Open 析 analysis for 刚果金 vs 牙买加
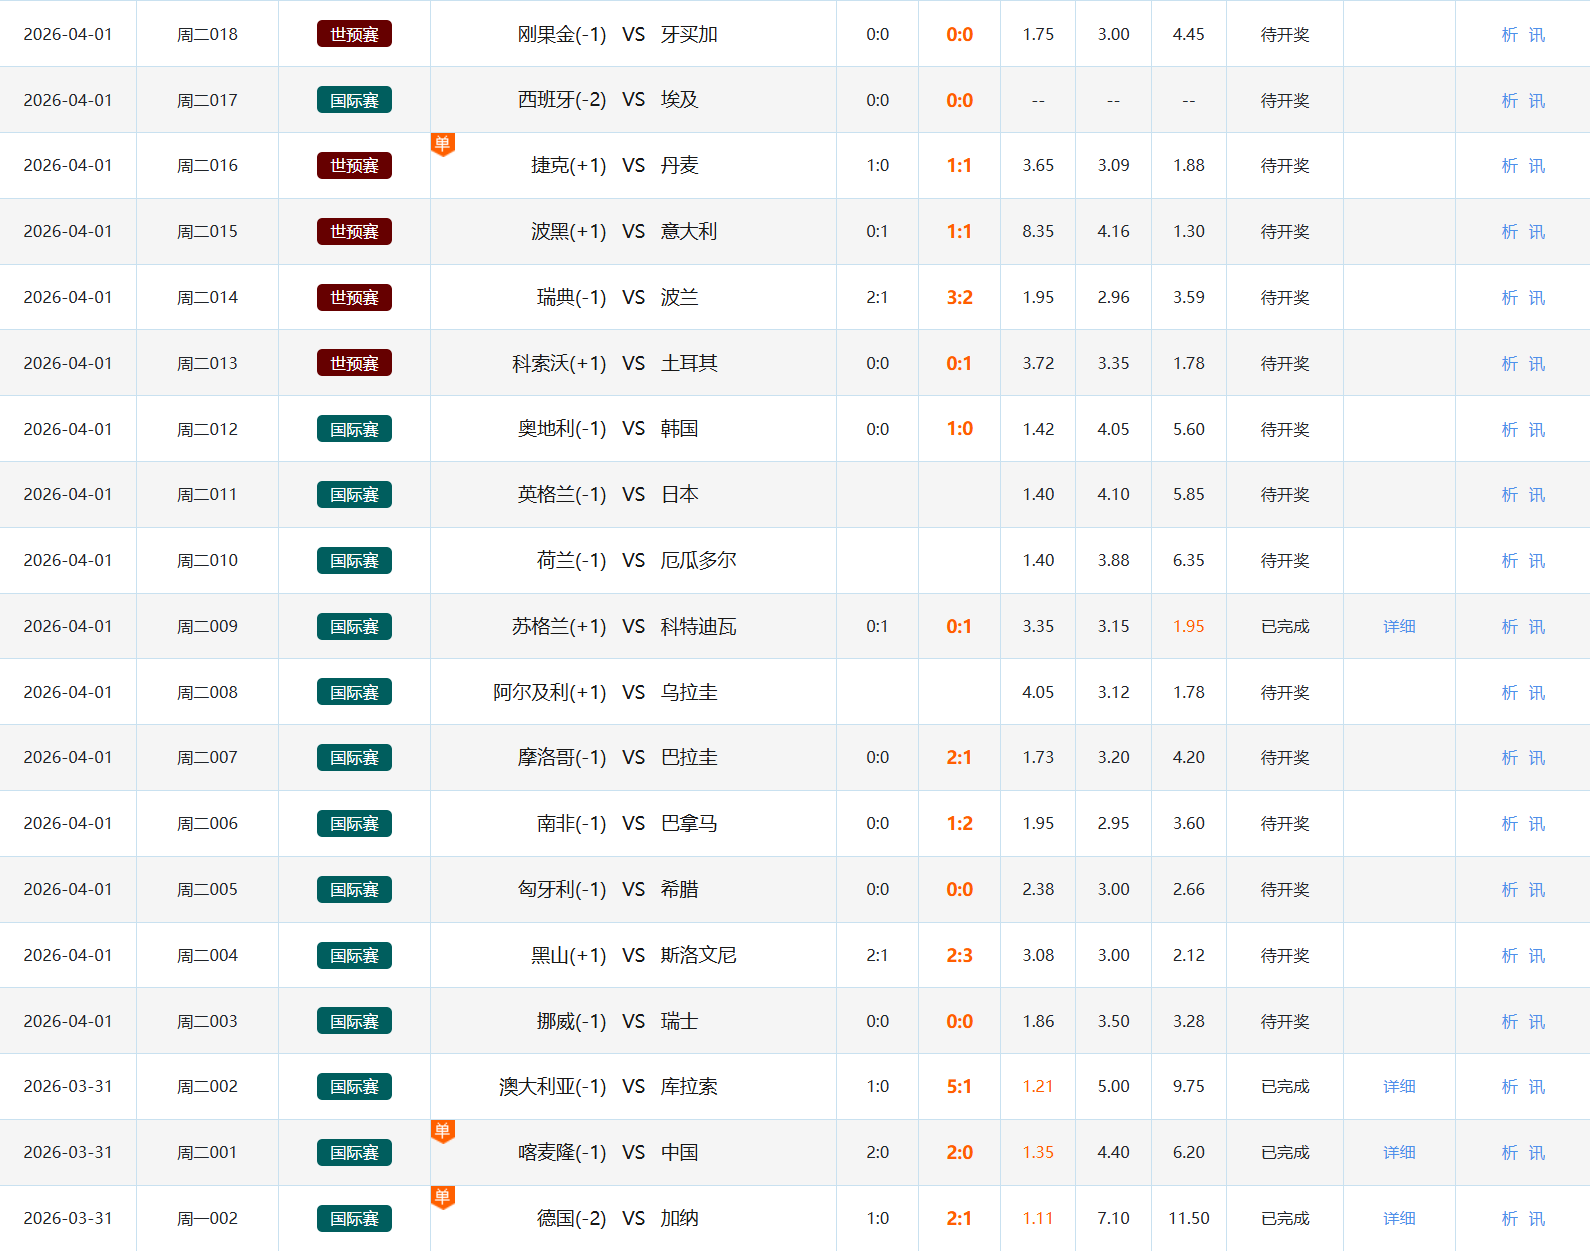1590x1251 pixels. (x=1509, y=35)
